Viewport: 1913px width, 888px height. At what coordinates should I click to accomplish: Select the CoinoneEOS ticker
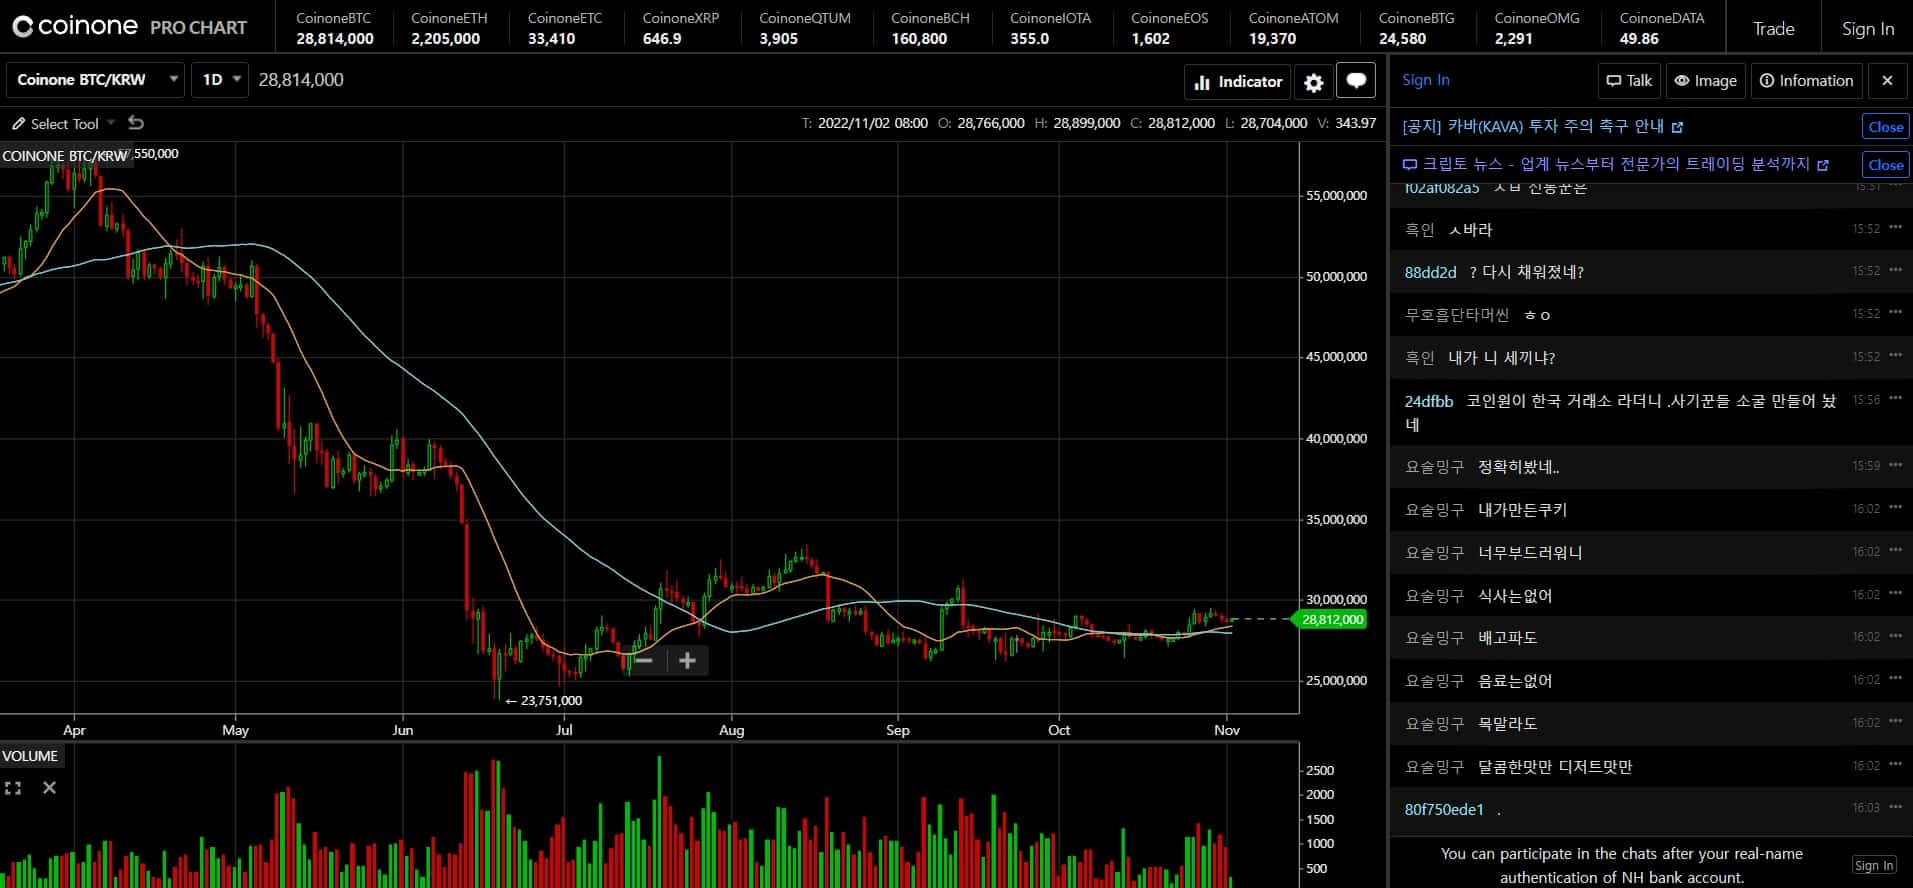coord(1169,29)
